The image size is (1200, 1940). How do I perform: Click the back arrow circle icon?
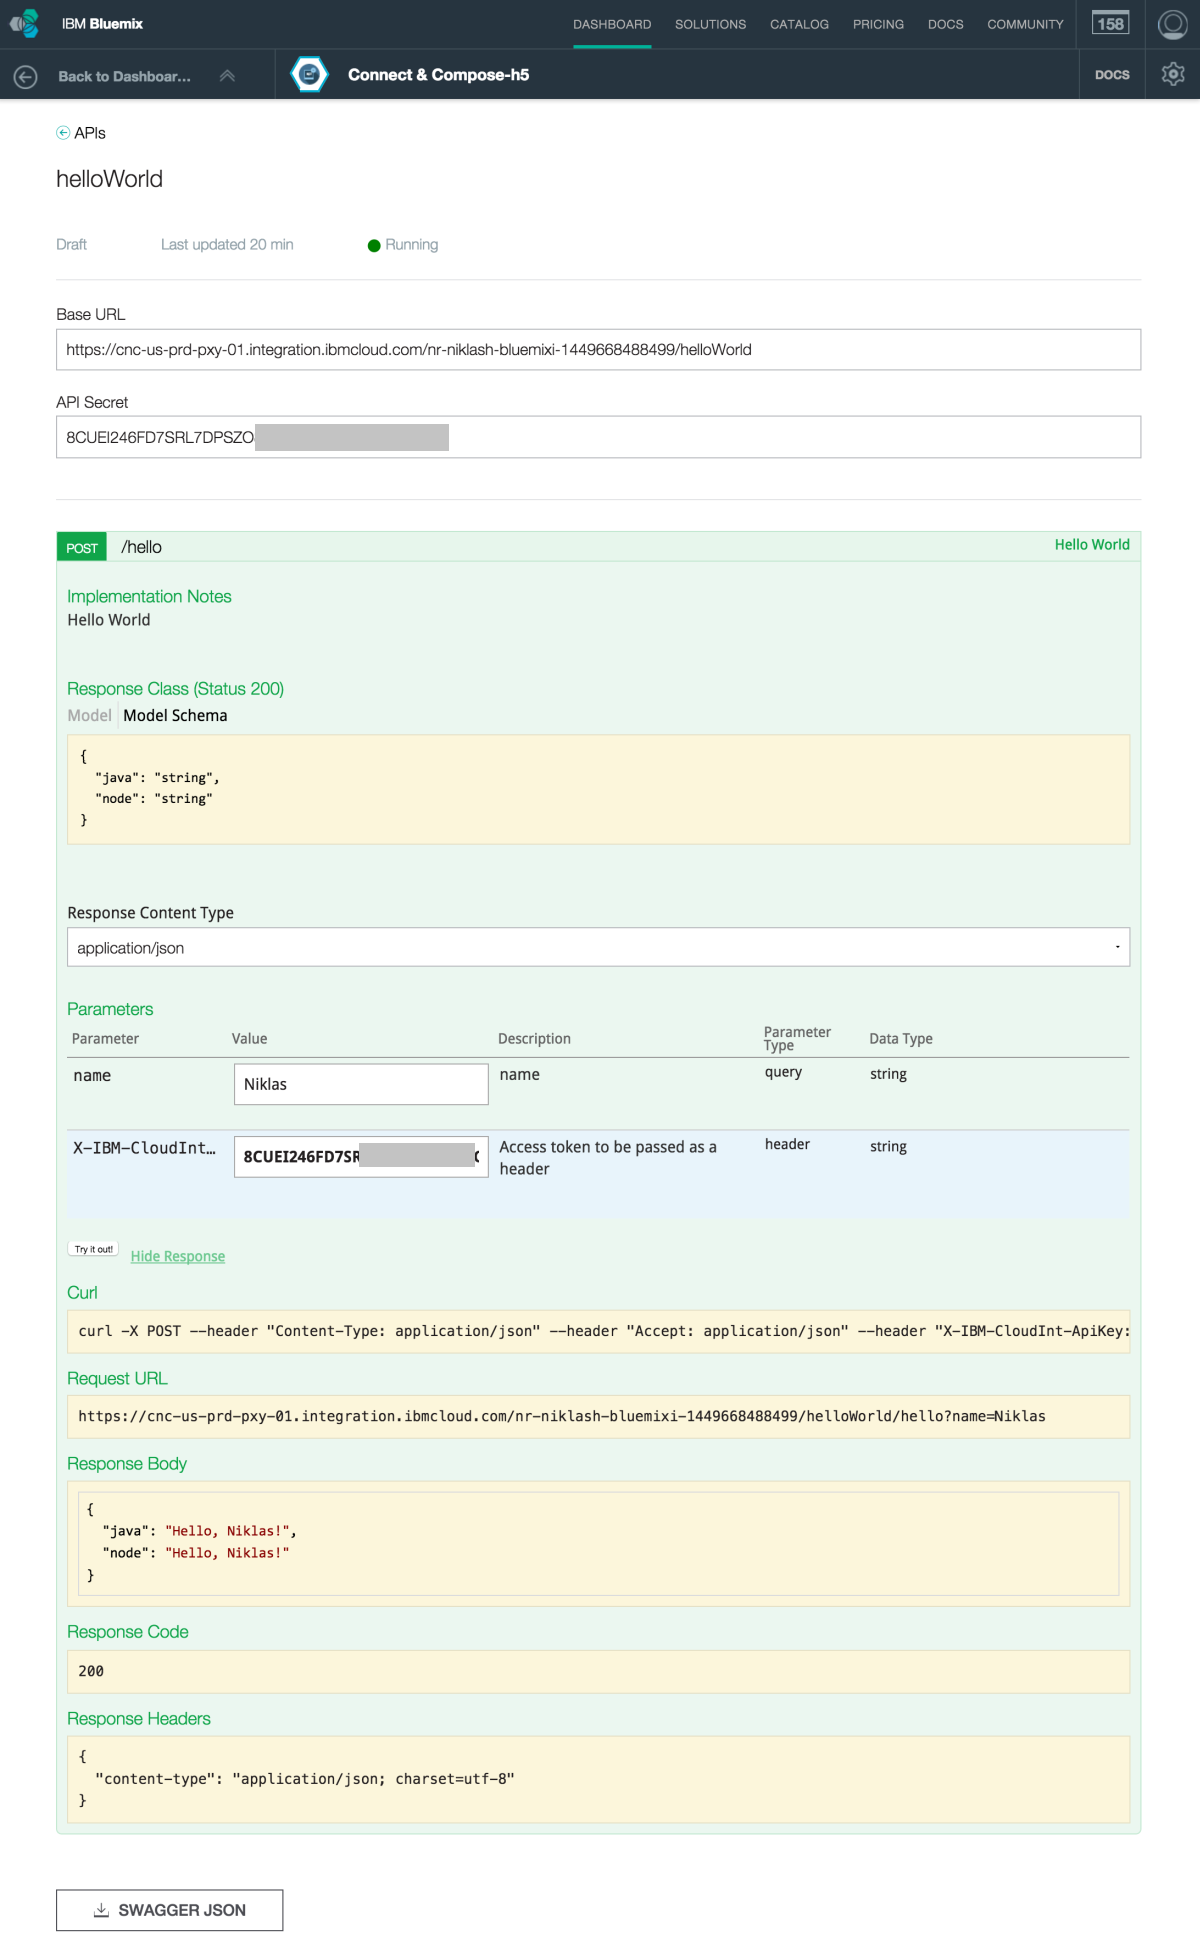(x=26, y=76)
